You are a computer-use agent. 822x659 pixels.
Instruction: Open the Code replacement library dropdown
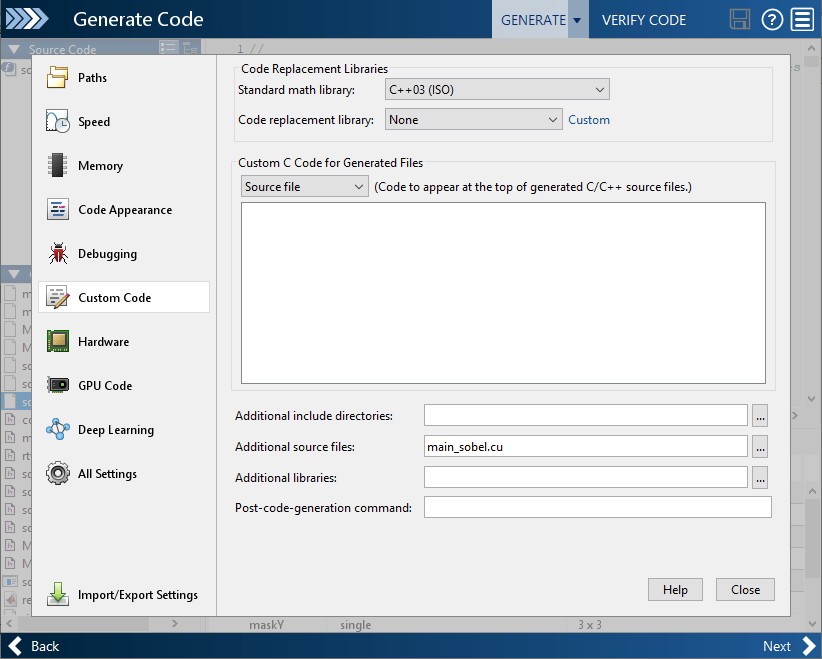474,120
